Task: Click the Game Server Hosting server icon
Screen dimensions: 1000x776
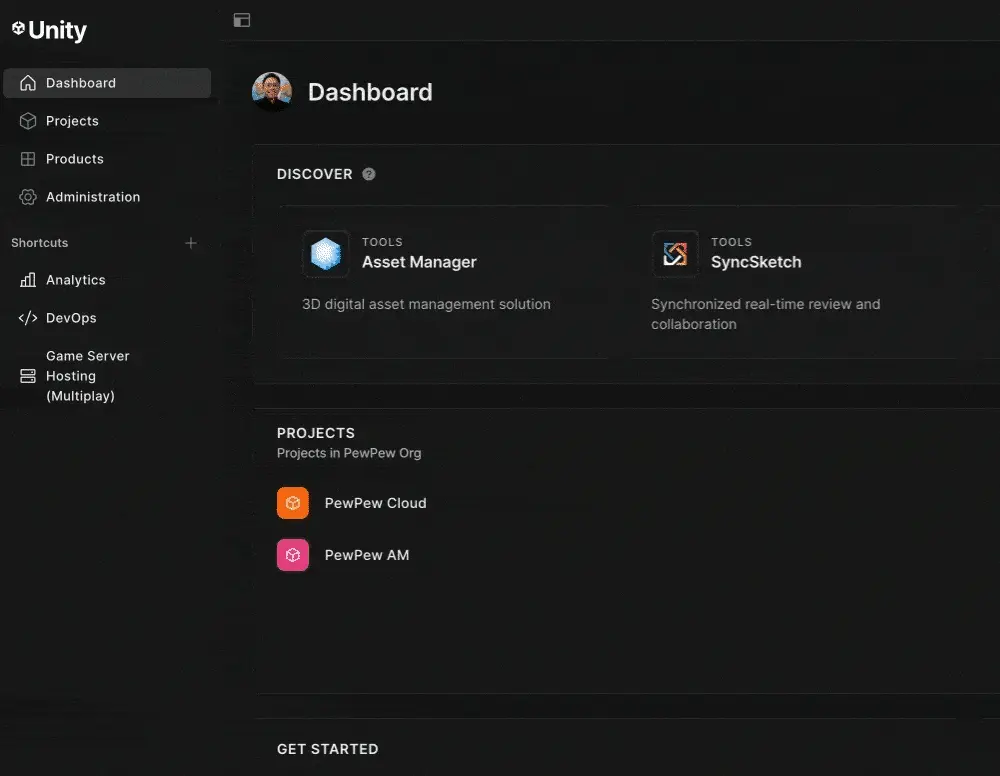Action: (x=27, y=376)
